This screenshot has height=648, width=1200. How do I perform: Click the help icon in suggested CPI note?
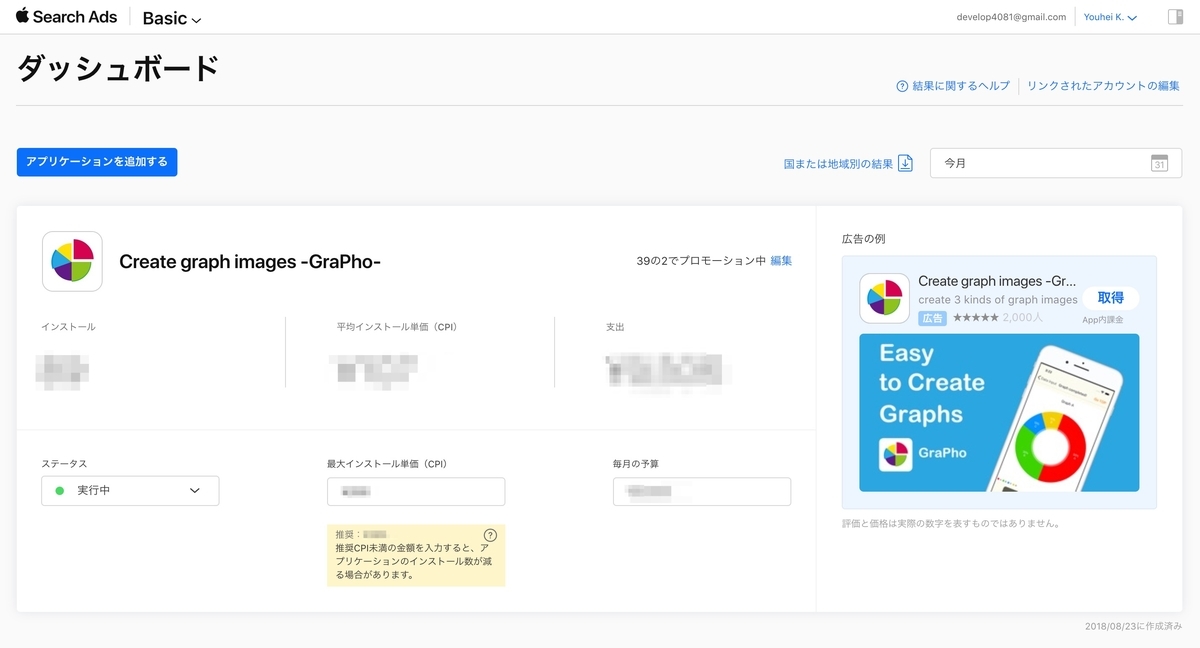pyautogui.click(x=490, y=535)
